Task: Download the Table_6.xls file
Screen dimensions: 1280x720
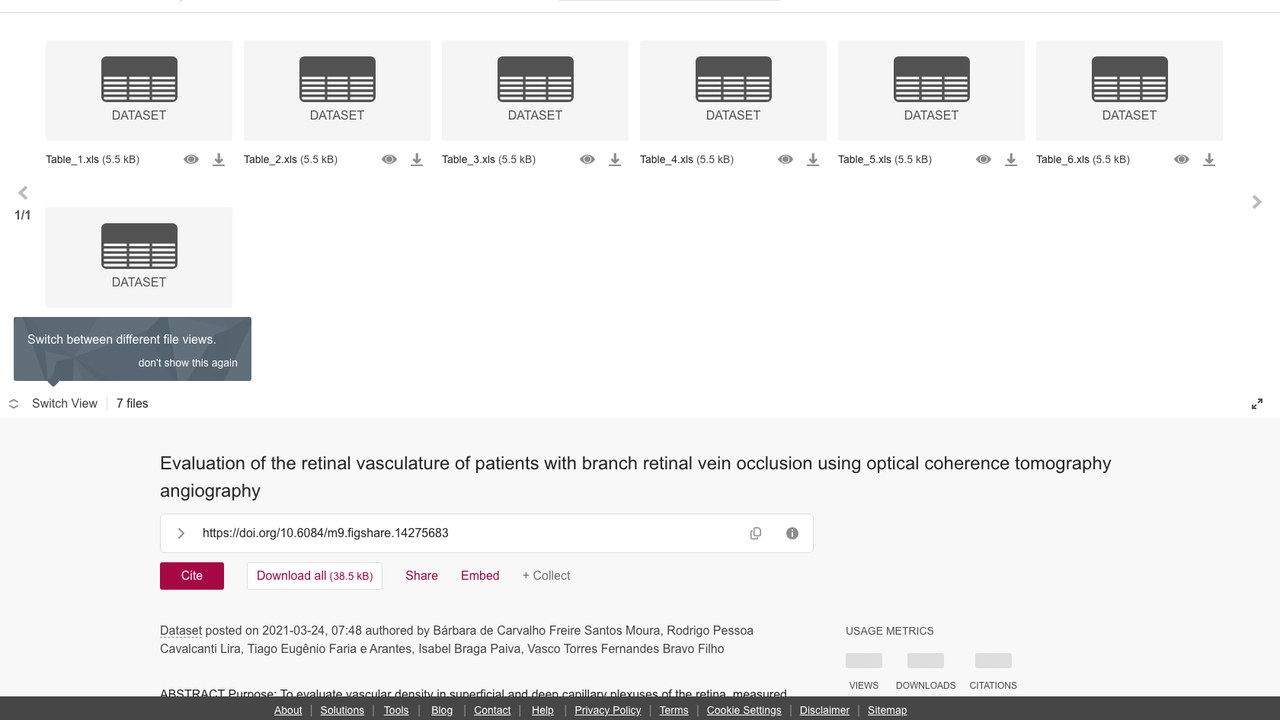Action: click(x=1208, y=159)
